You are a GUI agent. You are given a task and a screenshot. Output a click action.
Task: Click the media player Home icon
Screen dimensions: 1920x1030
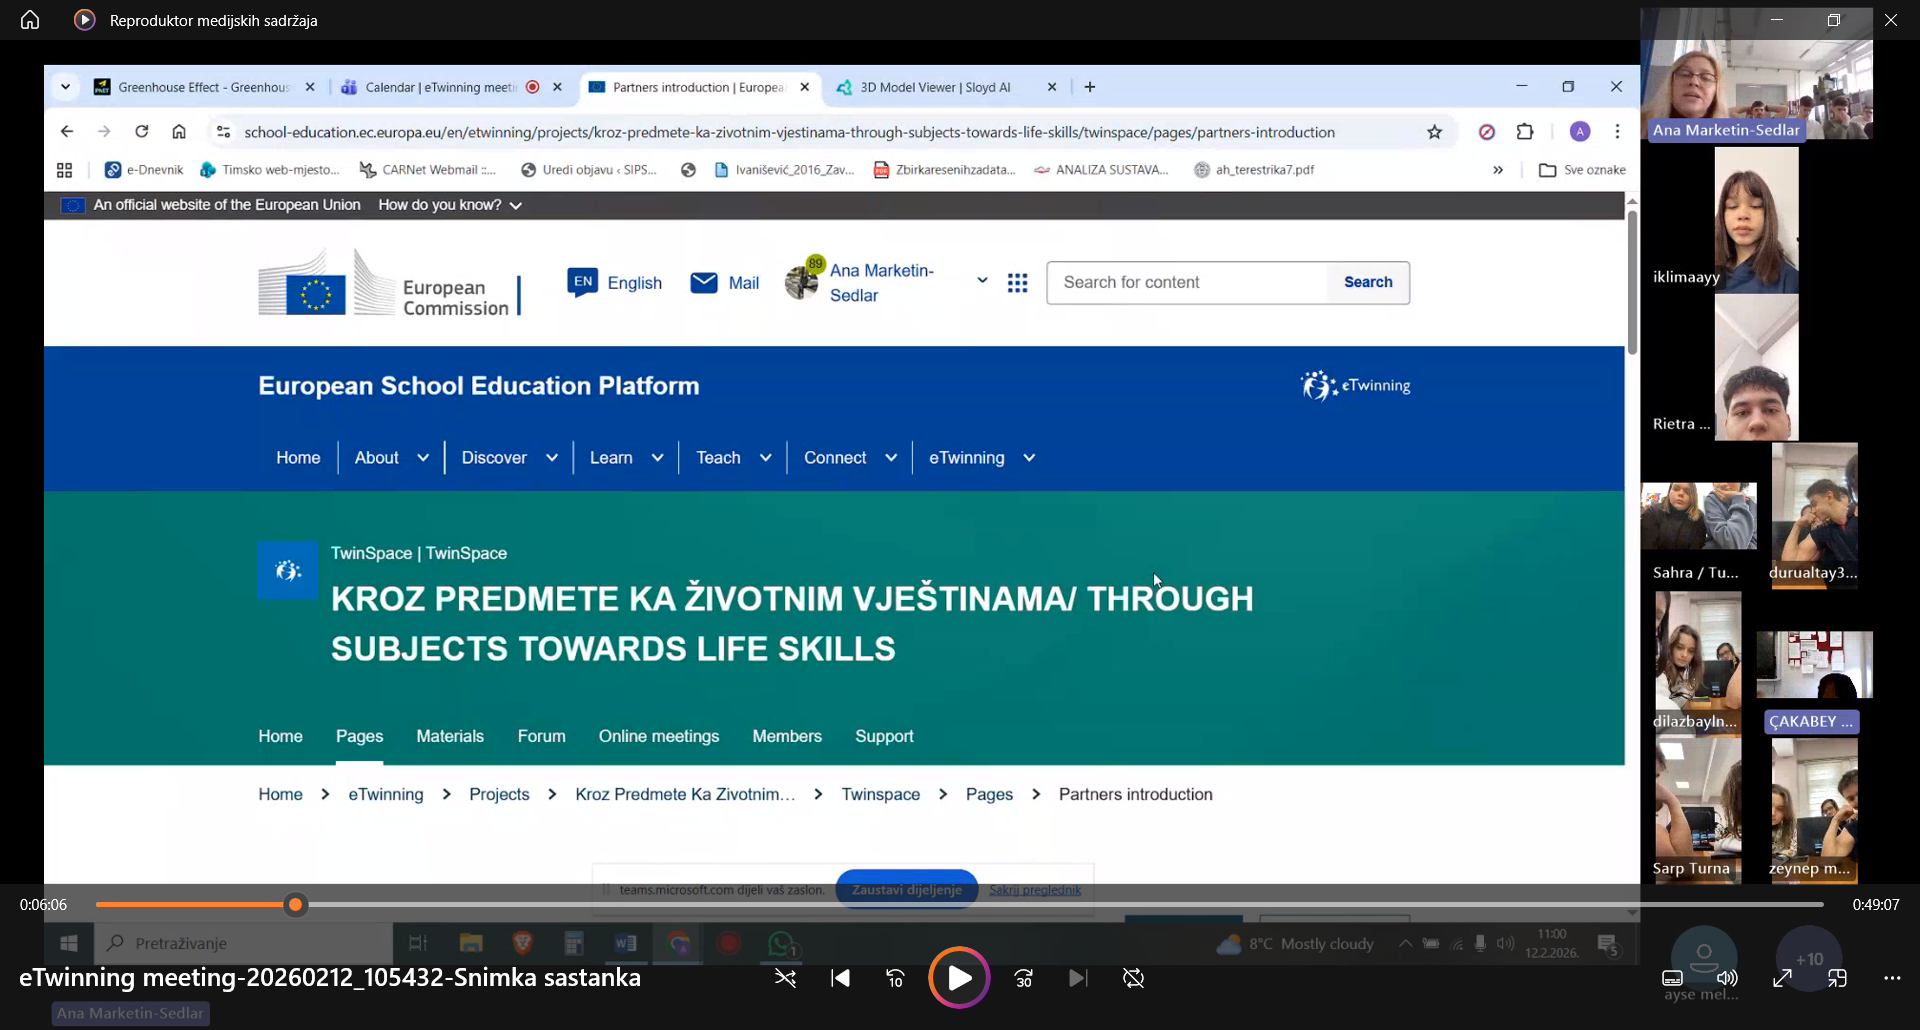click(x=30, y=20)
